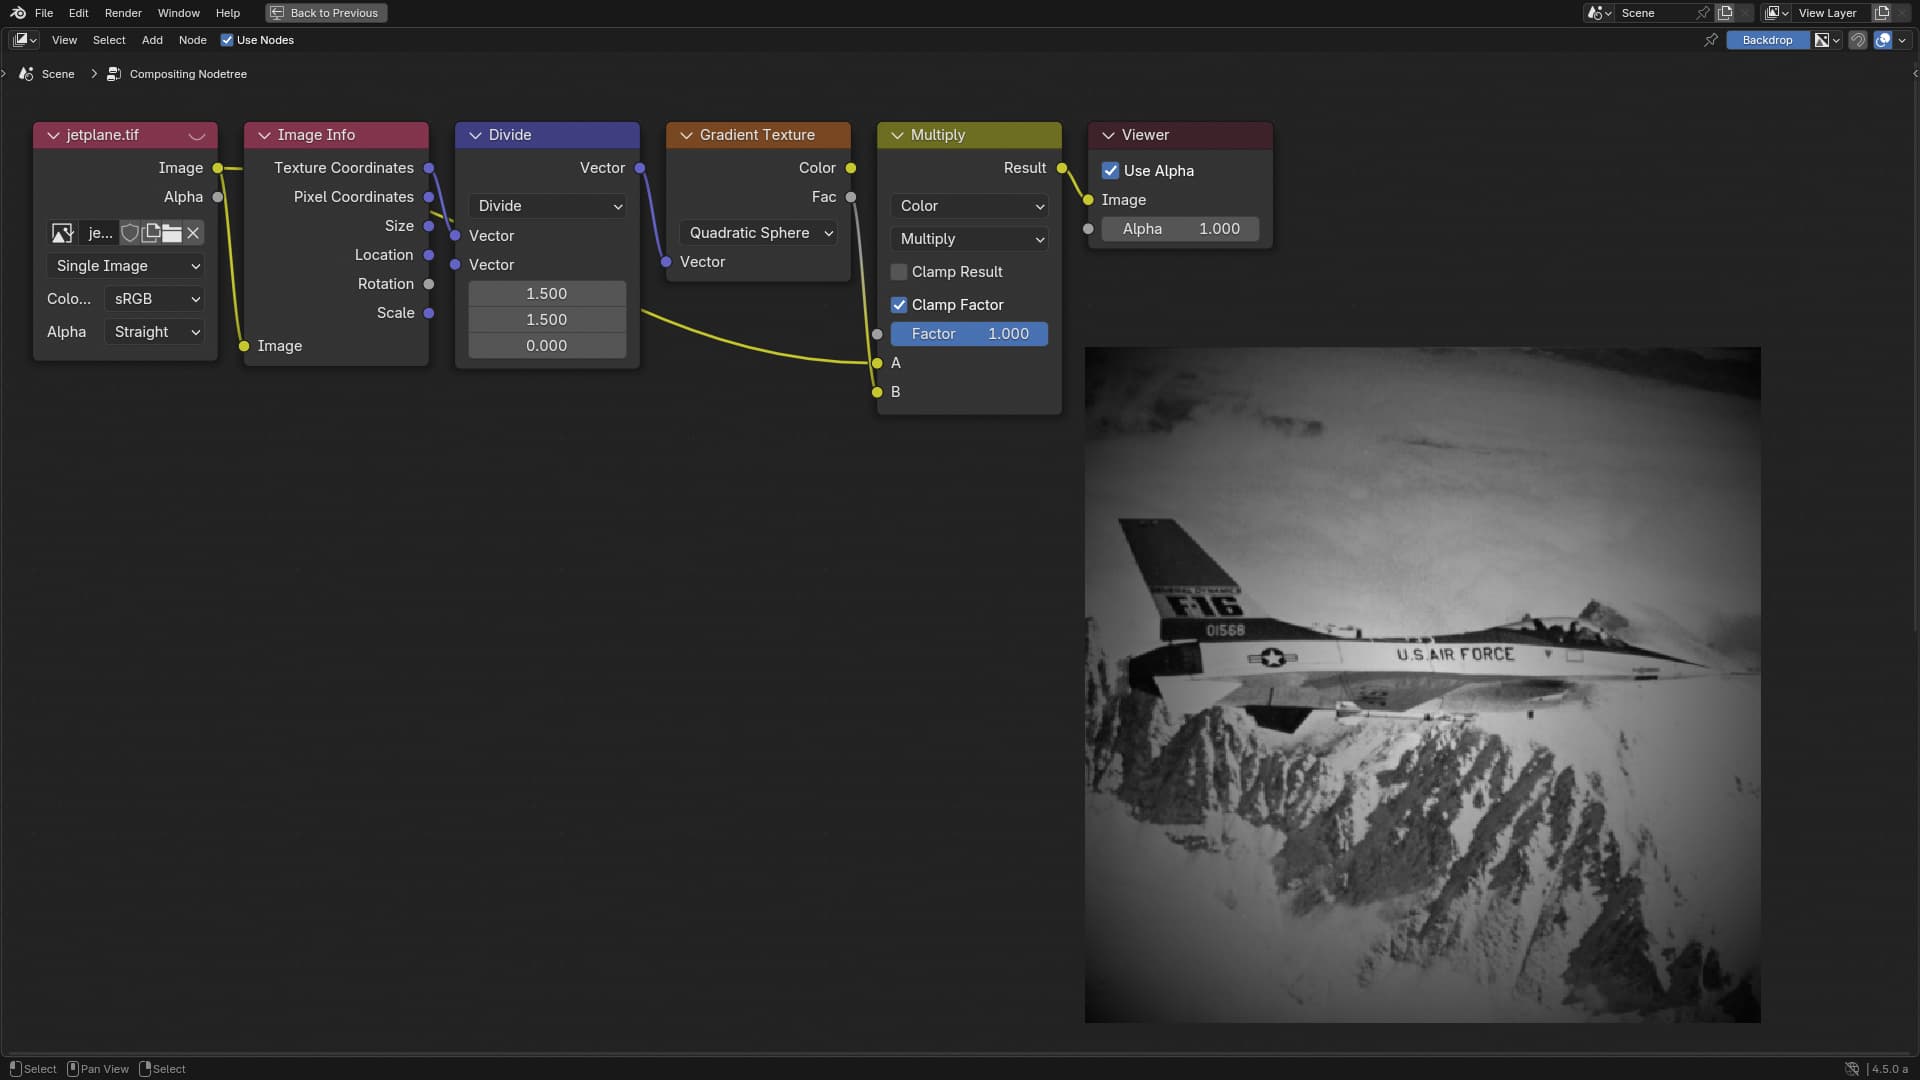Click the scene browse icon in the top bar

(x=1599, y=13)
